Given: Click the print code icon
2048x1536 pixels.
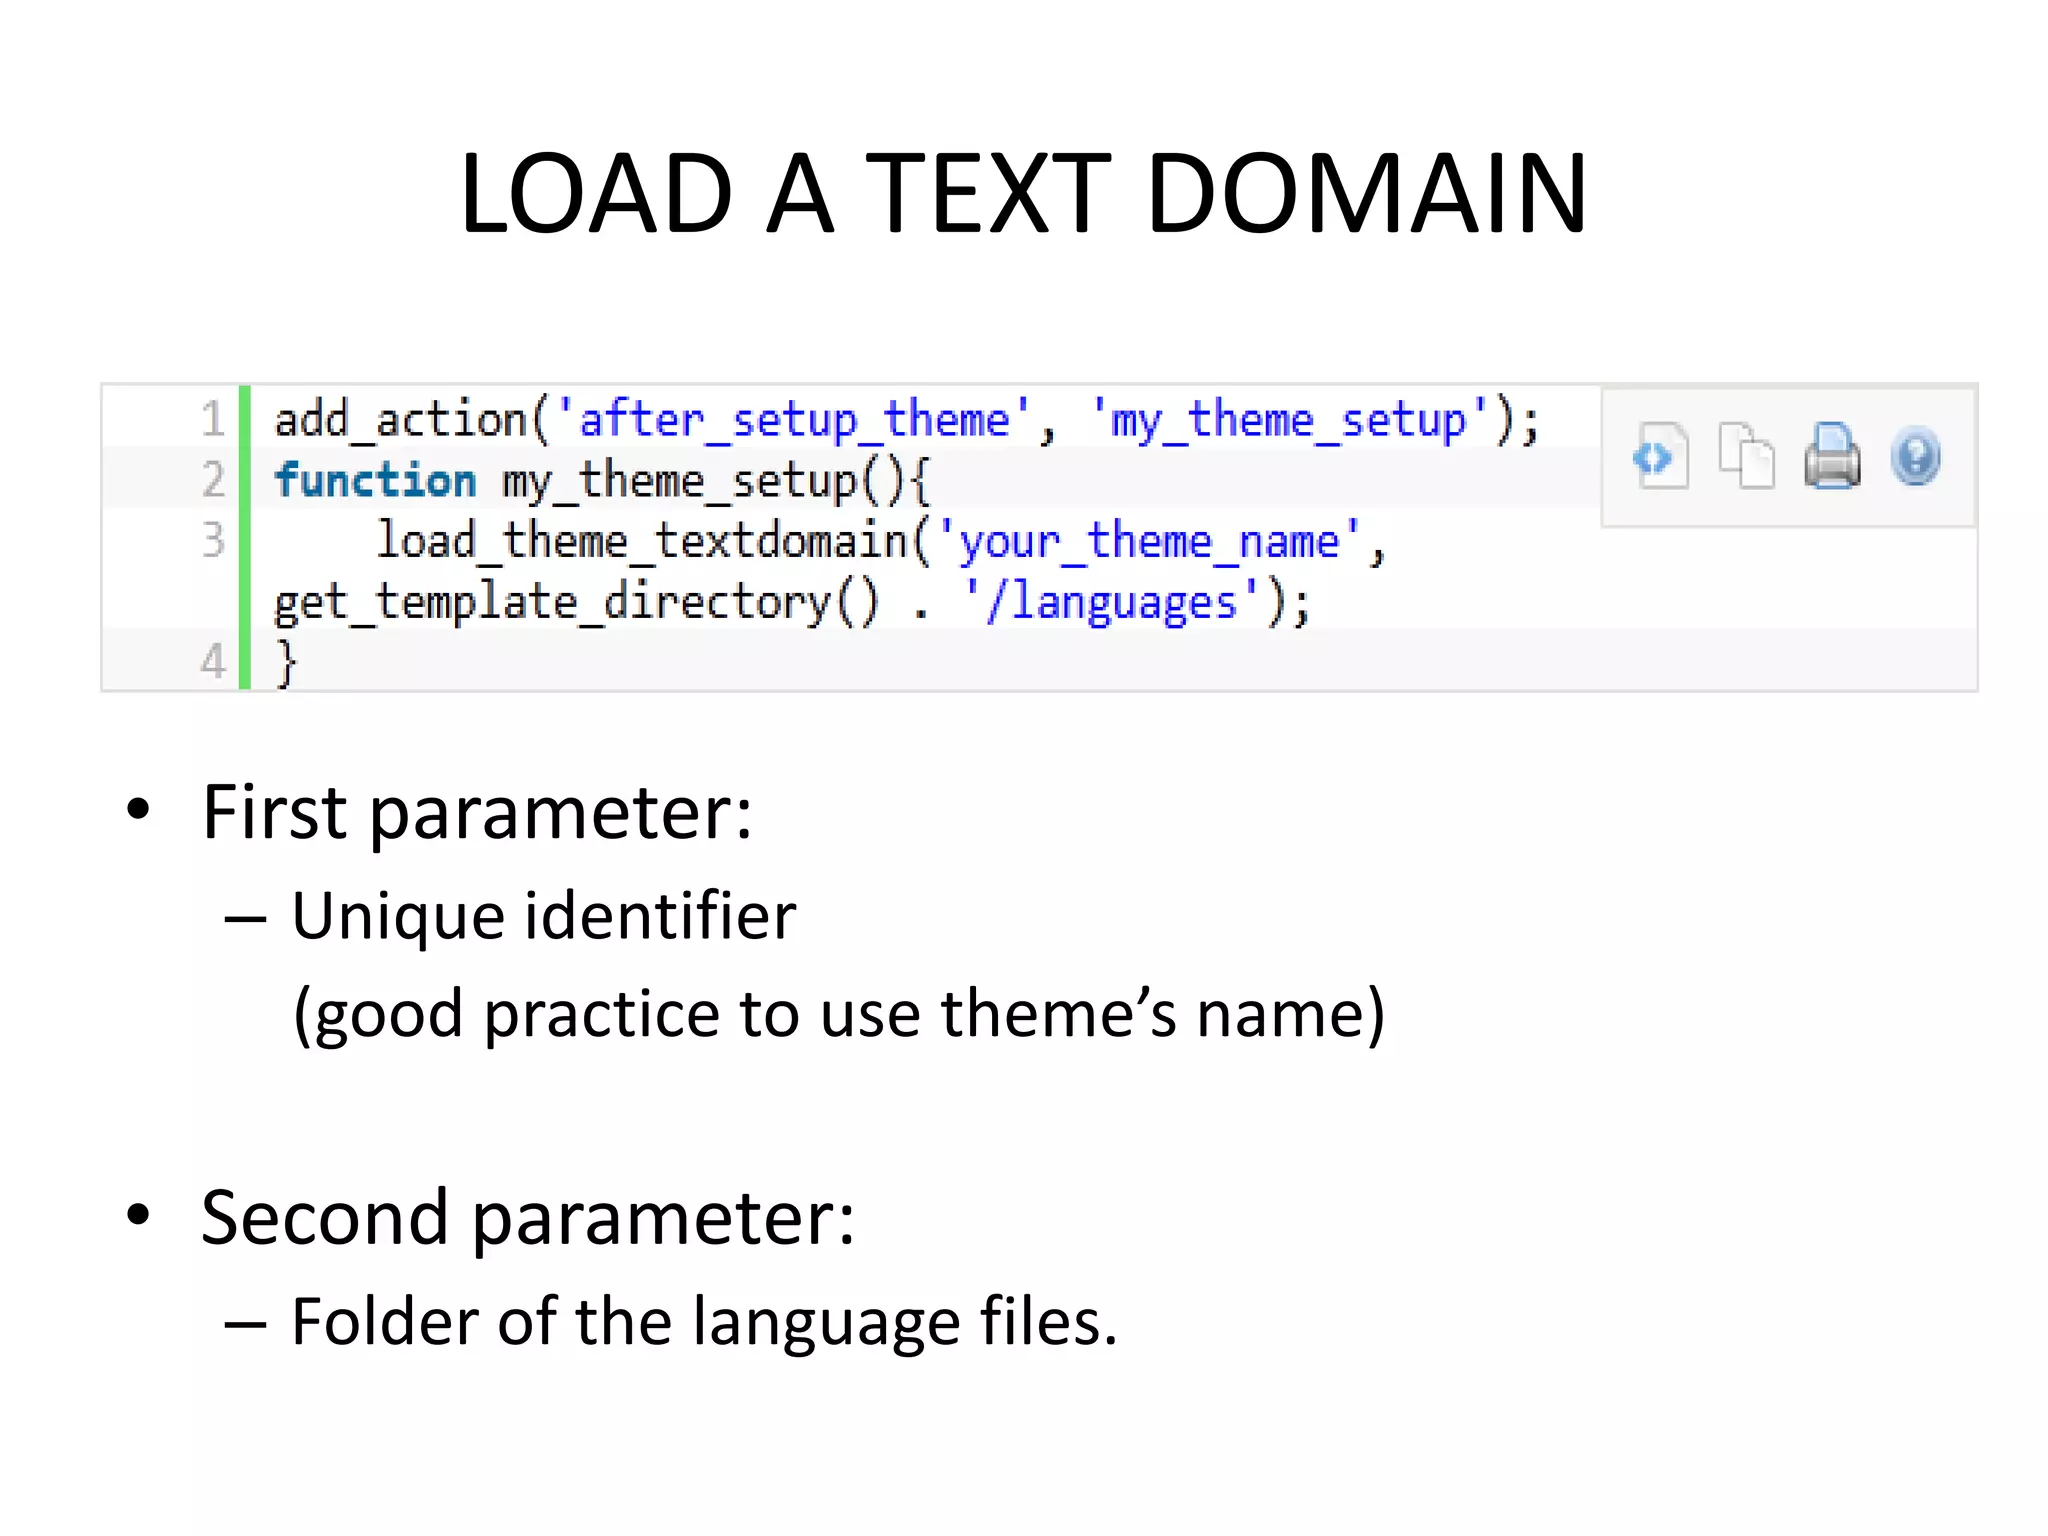Looking at the screenshot, I should coord(1832,456).
